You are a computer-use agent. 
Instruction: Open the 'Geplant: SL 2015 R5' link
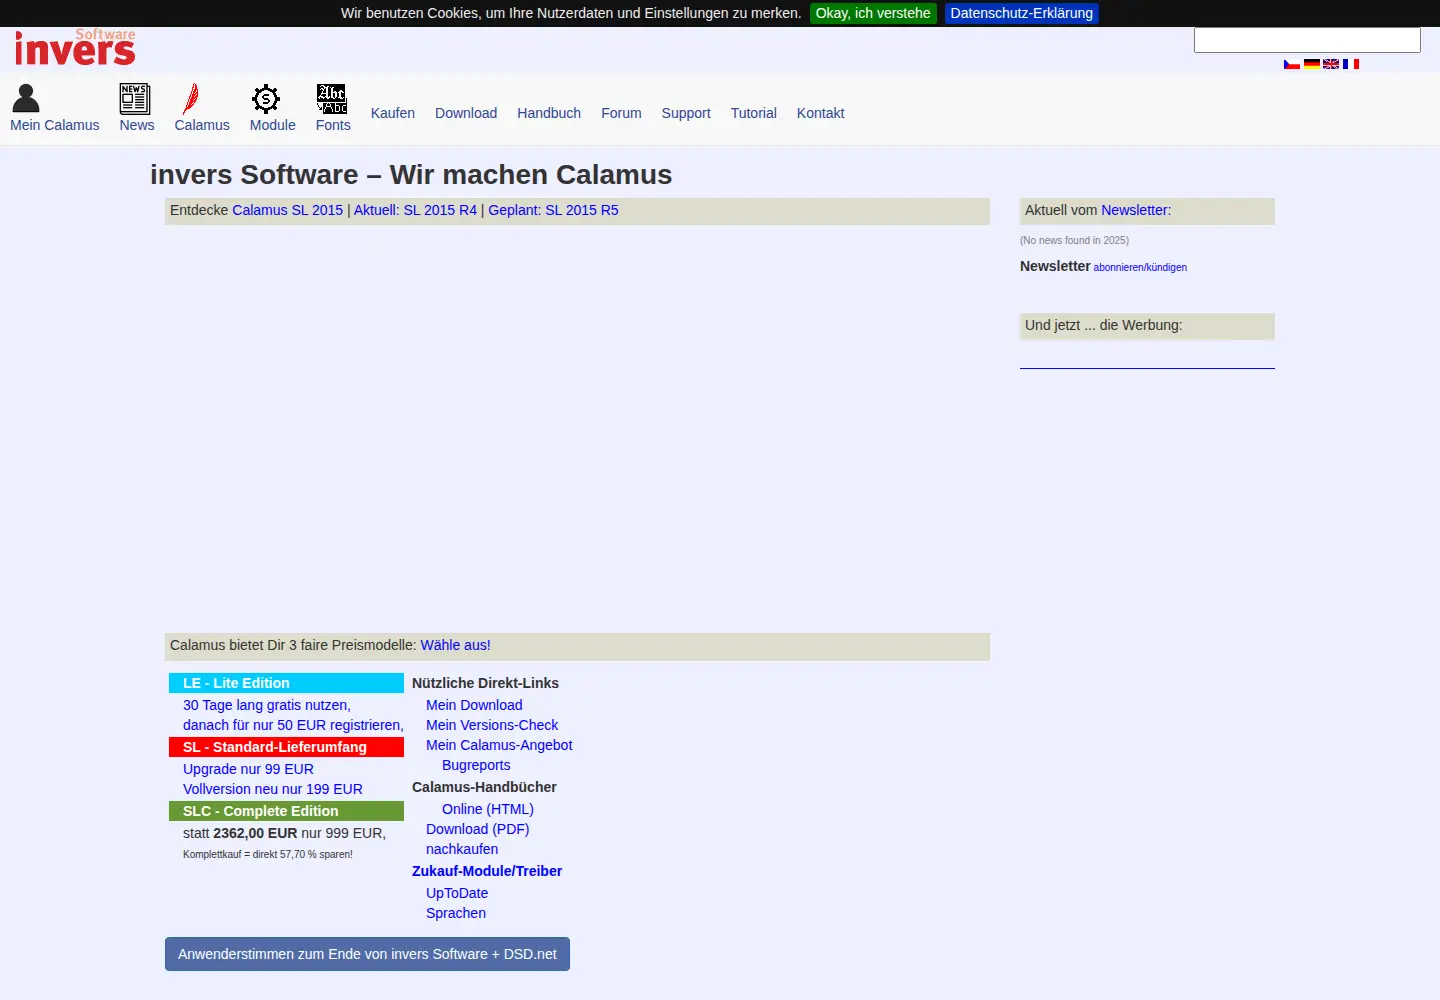tap(553, 210)
